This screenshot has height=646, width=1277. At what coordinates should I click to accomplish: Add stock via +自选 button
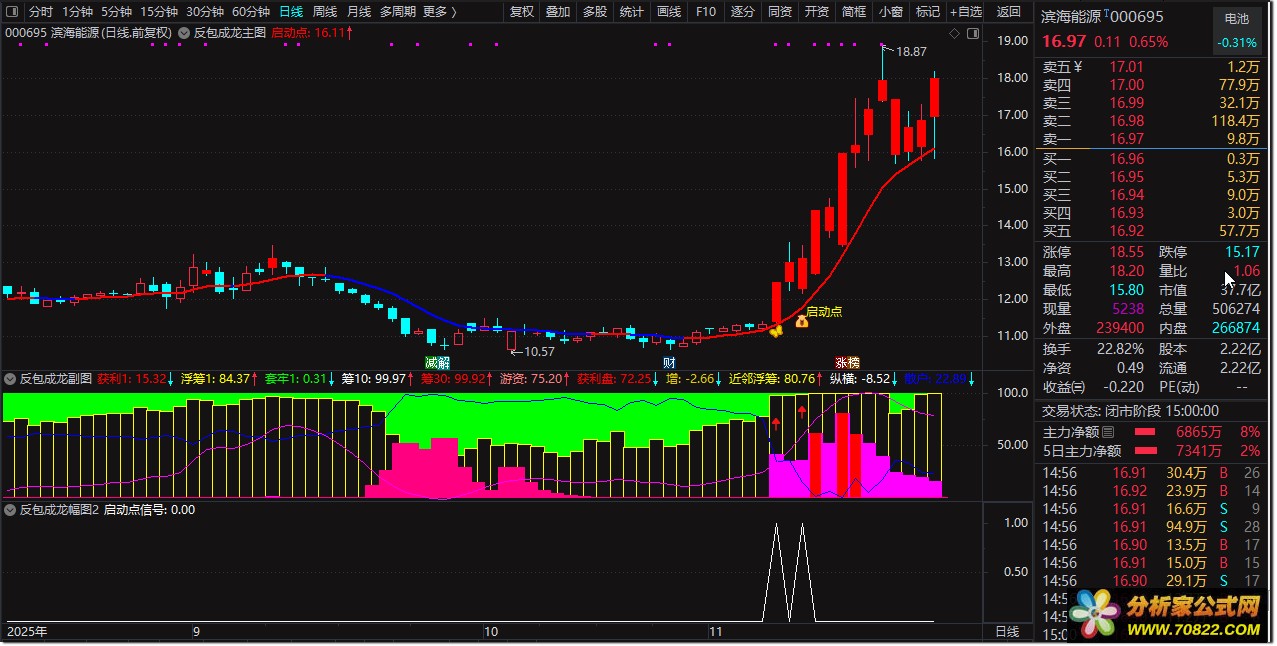pos(965,12)
